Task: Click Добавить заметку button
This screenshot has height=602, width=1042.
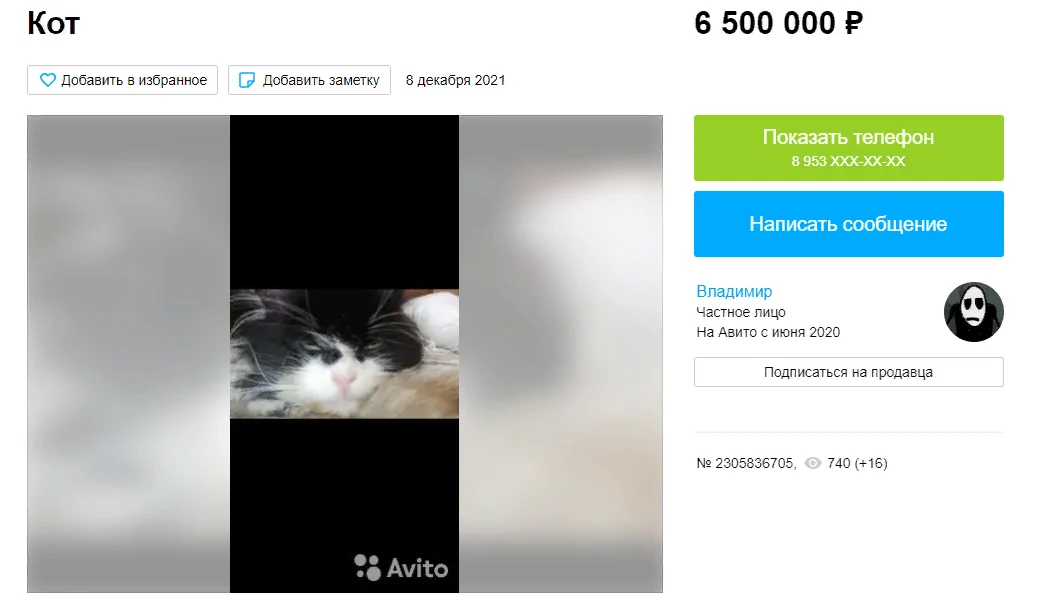Action: click(x=310, y=80)
